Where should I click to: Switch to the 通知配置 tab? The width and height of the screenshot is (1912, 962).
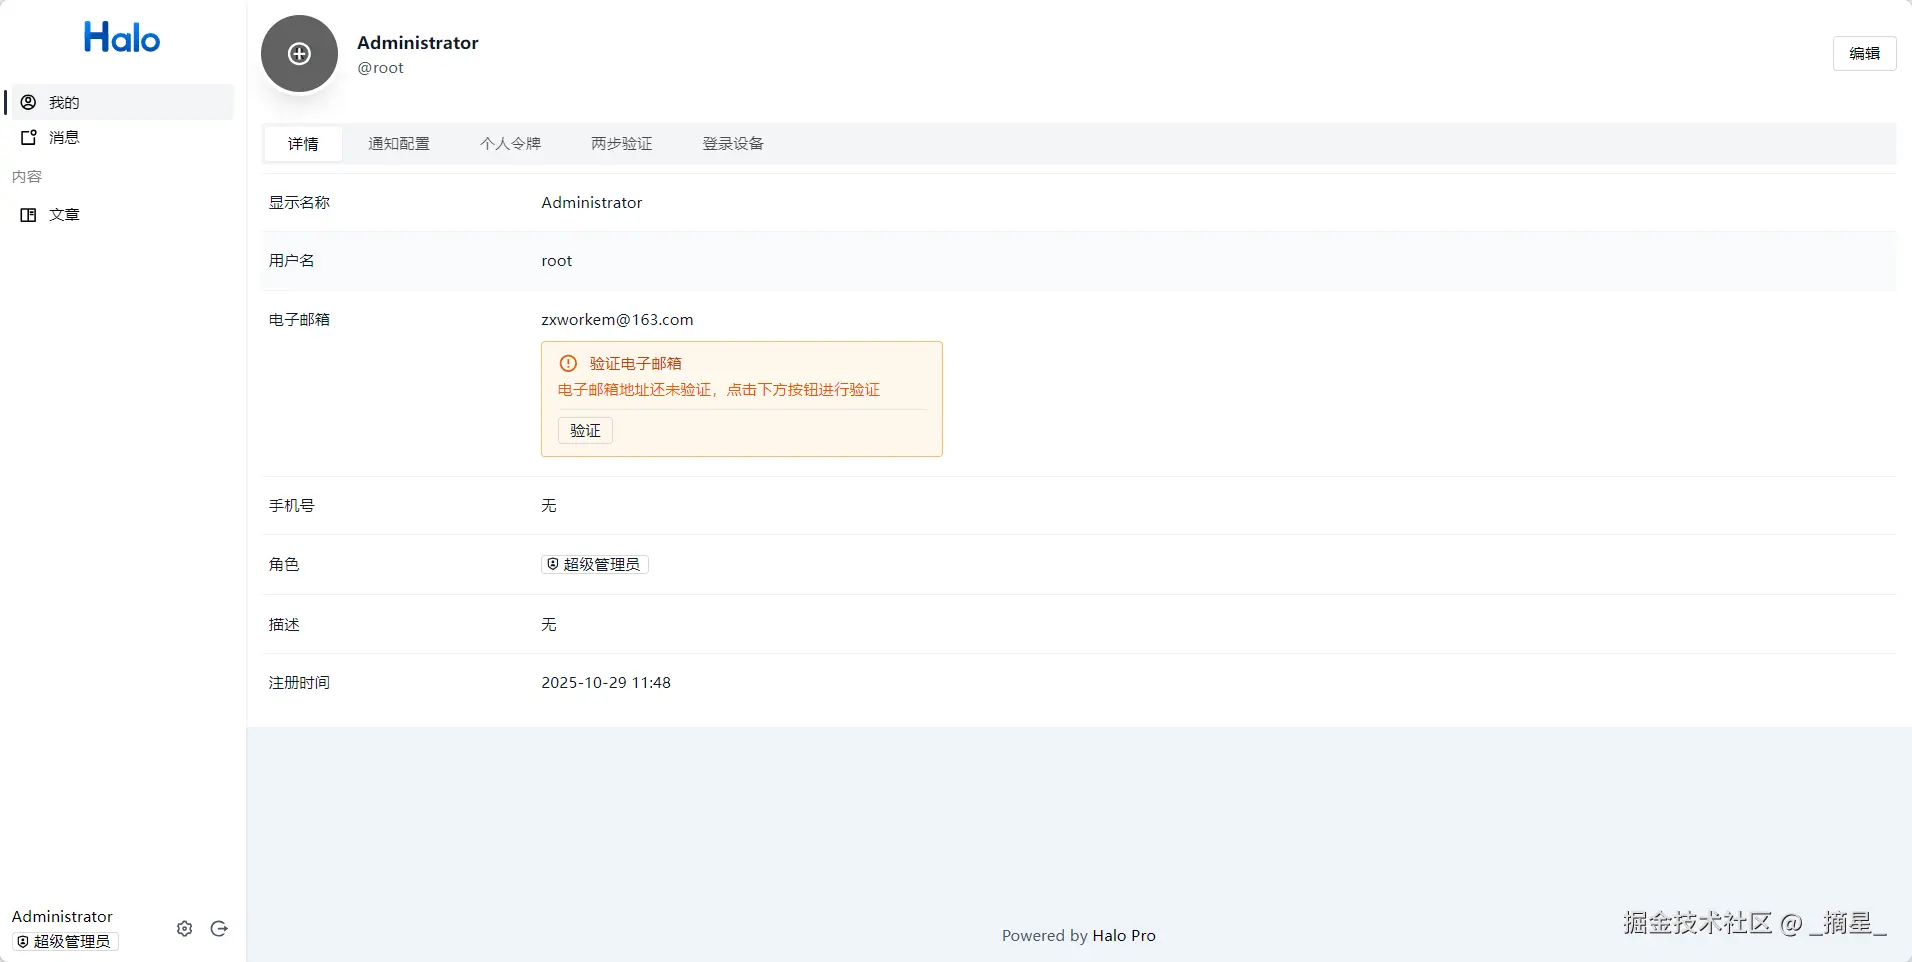click(399, 144)
